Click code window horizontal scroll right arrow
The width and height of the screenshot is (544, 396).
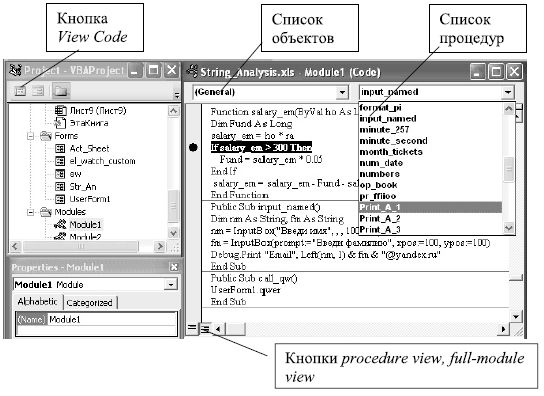503,329
